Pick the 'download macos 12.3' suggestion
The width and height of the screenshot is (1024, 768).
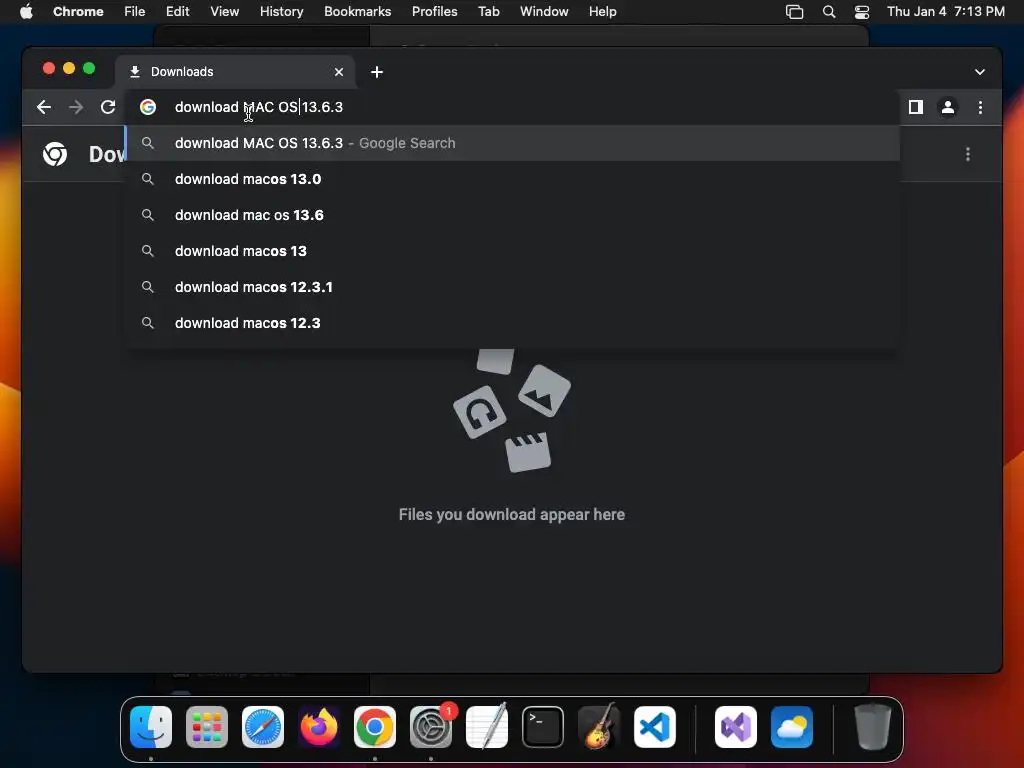click(x=513, y=323)
